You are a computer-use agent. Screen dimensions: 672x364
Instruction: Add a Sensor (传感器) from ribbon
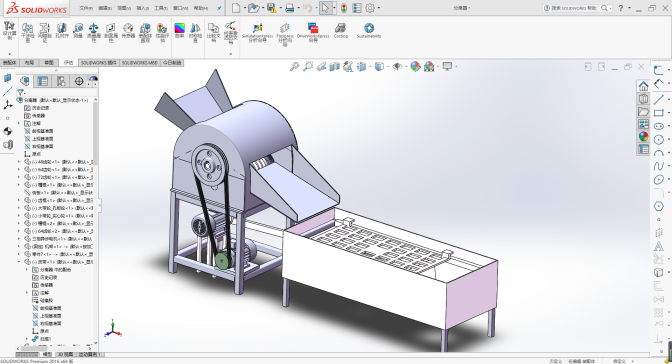(x=128, y=31)
